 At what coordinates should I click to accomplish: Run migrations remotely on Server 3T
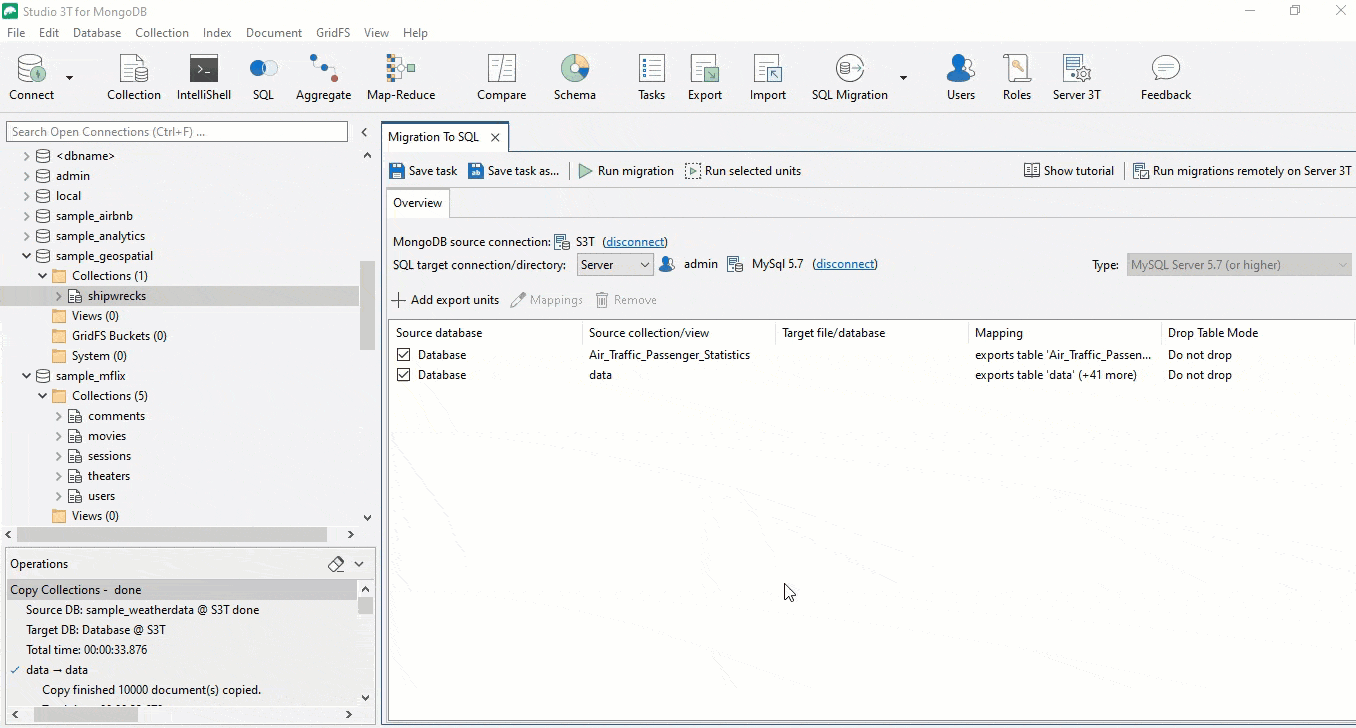tap(1242, 171)
